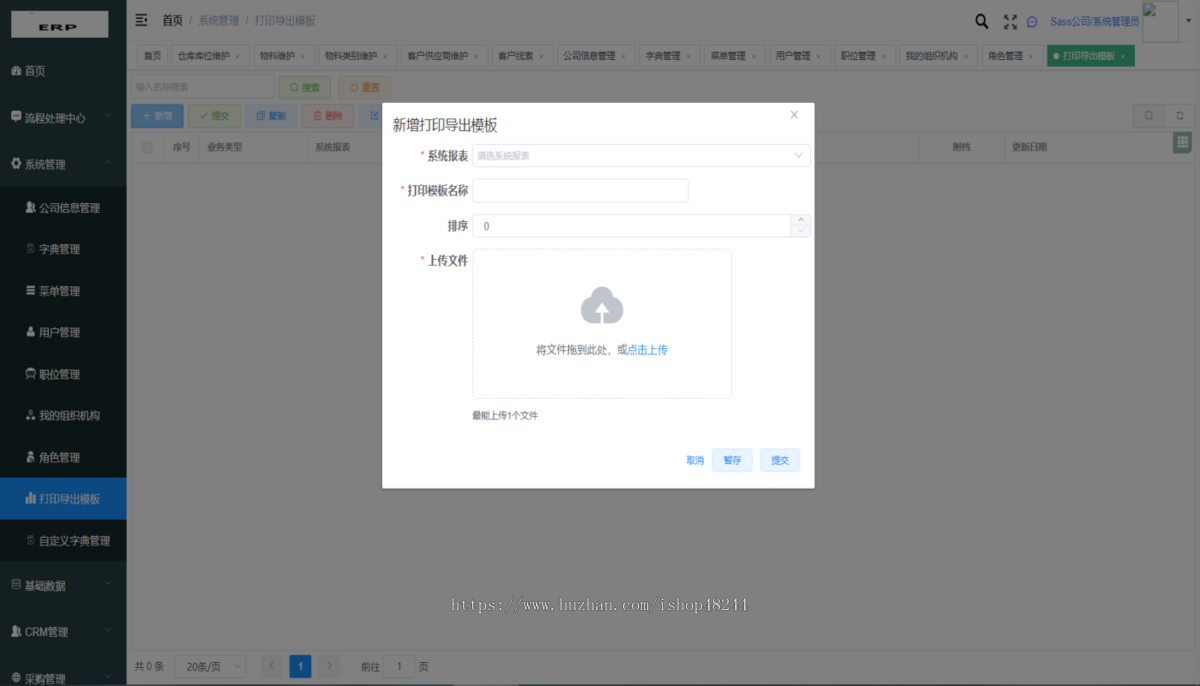Select the green 打印导出模板 tab

(1090, 56)
